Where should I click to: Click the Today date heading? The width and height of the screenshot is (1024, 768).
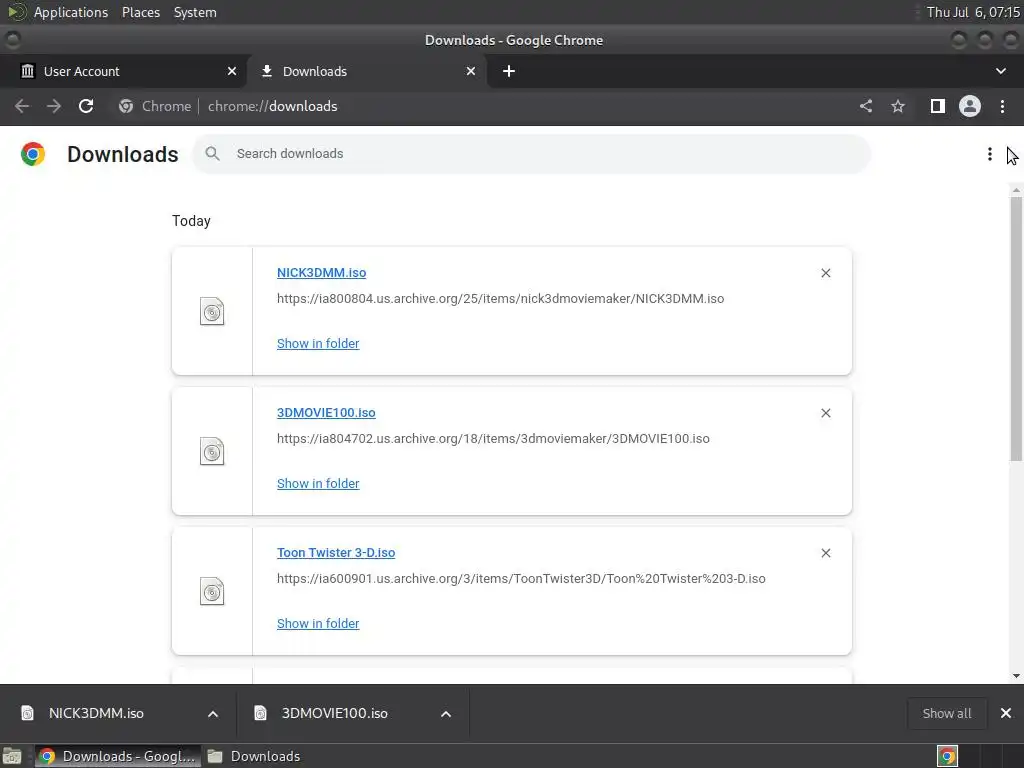191,221
